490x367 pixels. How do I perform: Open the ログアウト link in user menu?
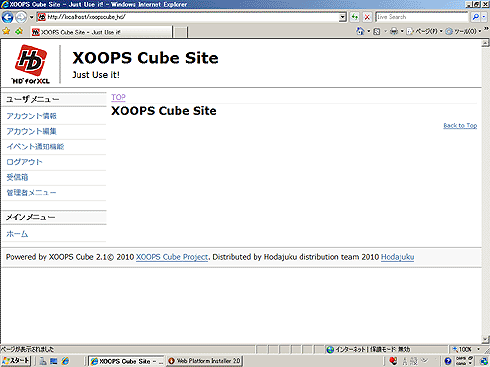click(x=24, y=162)
